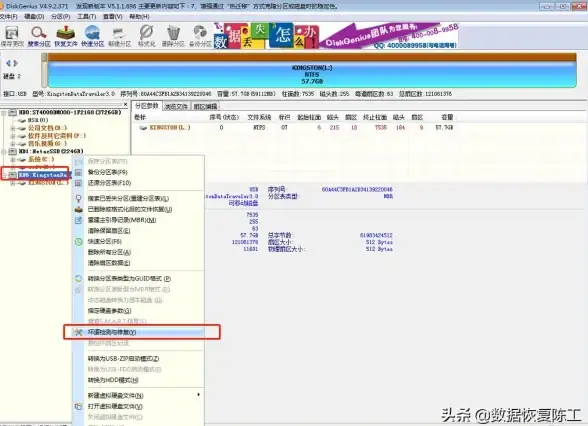The width and height of the screenshot is (588, 426).
Task: Expand the 软件及其它资料 partition node
Action: [12, 136]
